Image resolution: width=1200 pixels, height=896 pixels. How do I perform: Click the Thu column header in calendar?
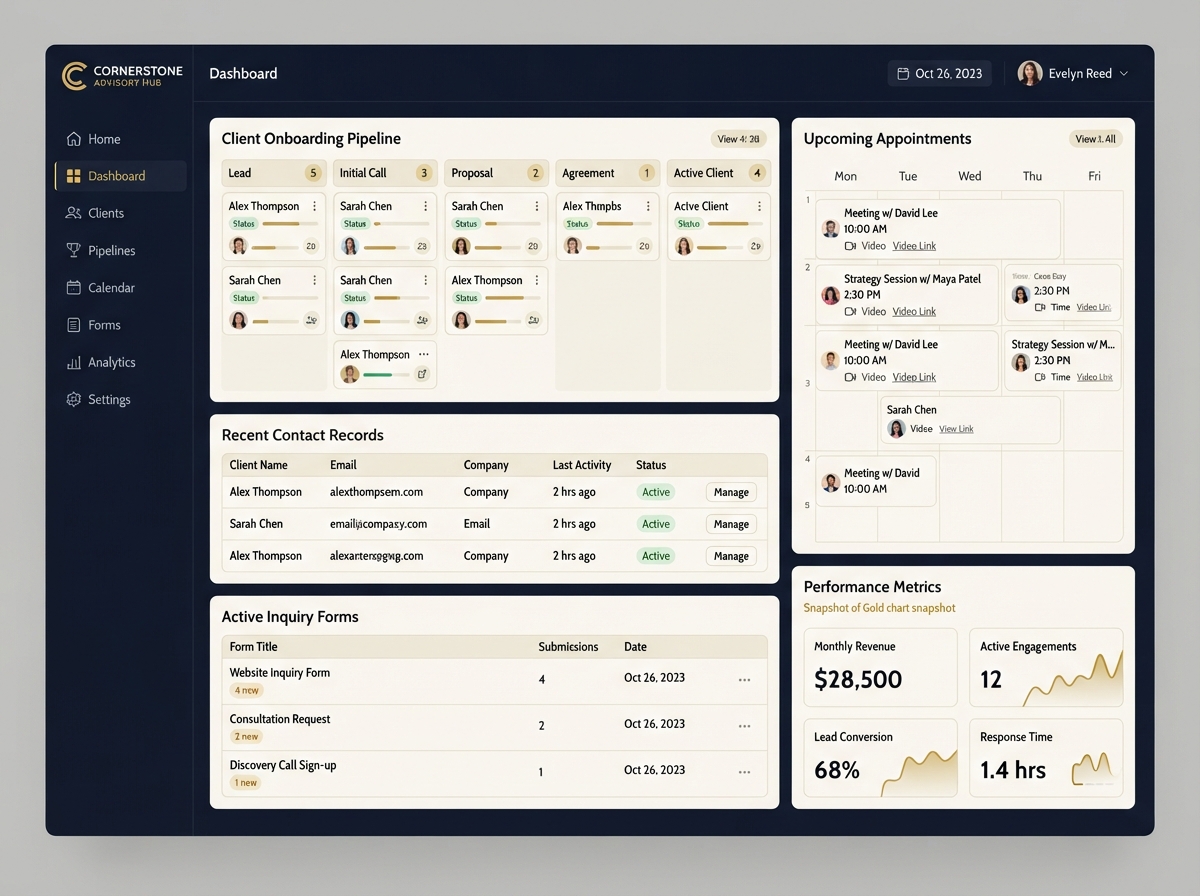[x=1032, y=176]
